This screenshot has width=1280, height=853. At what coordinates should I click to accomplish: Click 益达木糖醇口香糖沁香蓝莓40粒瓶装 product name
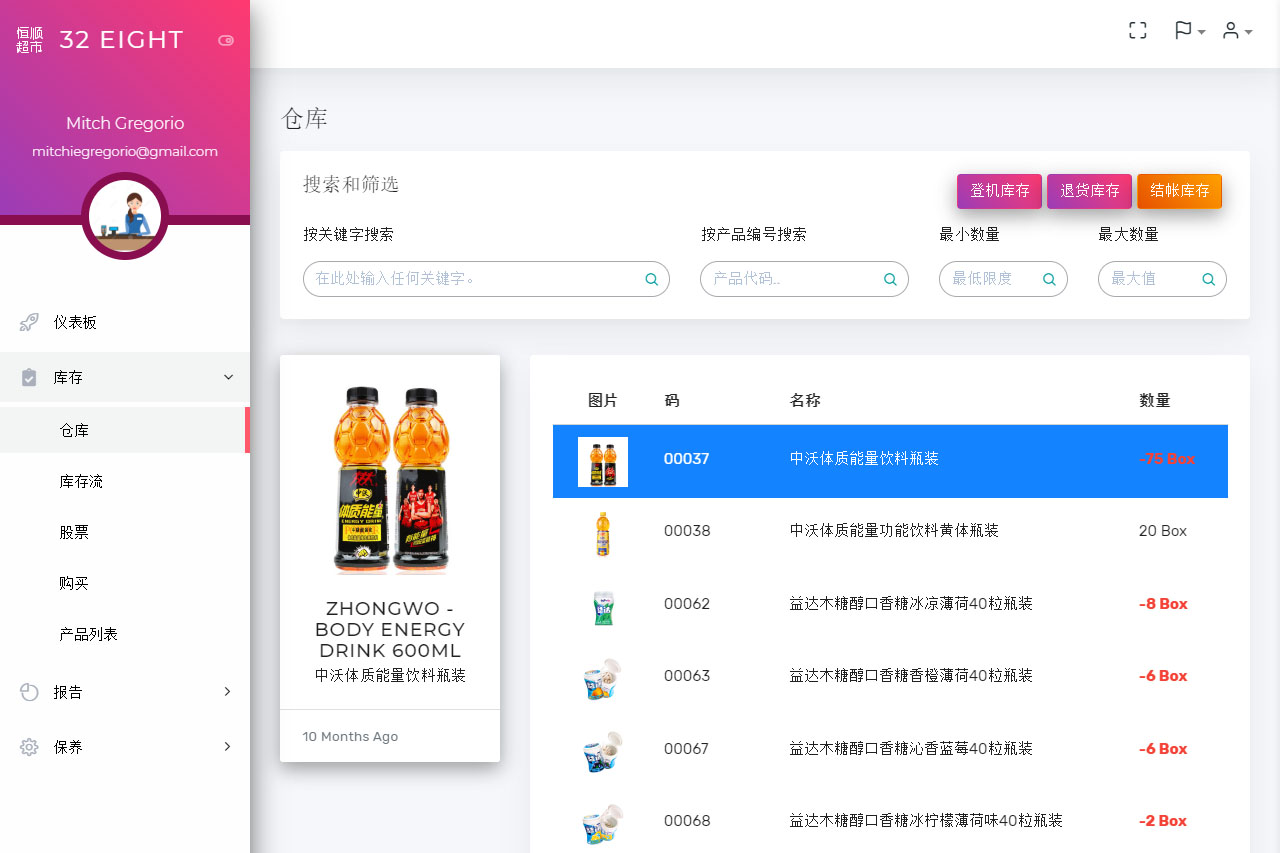(x=911, y=749)
